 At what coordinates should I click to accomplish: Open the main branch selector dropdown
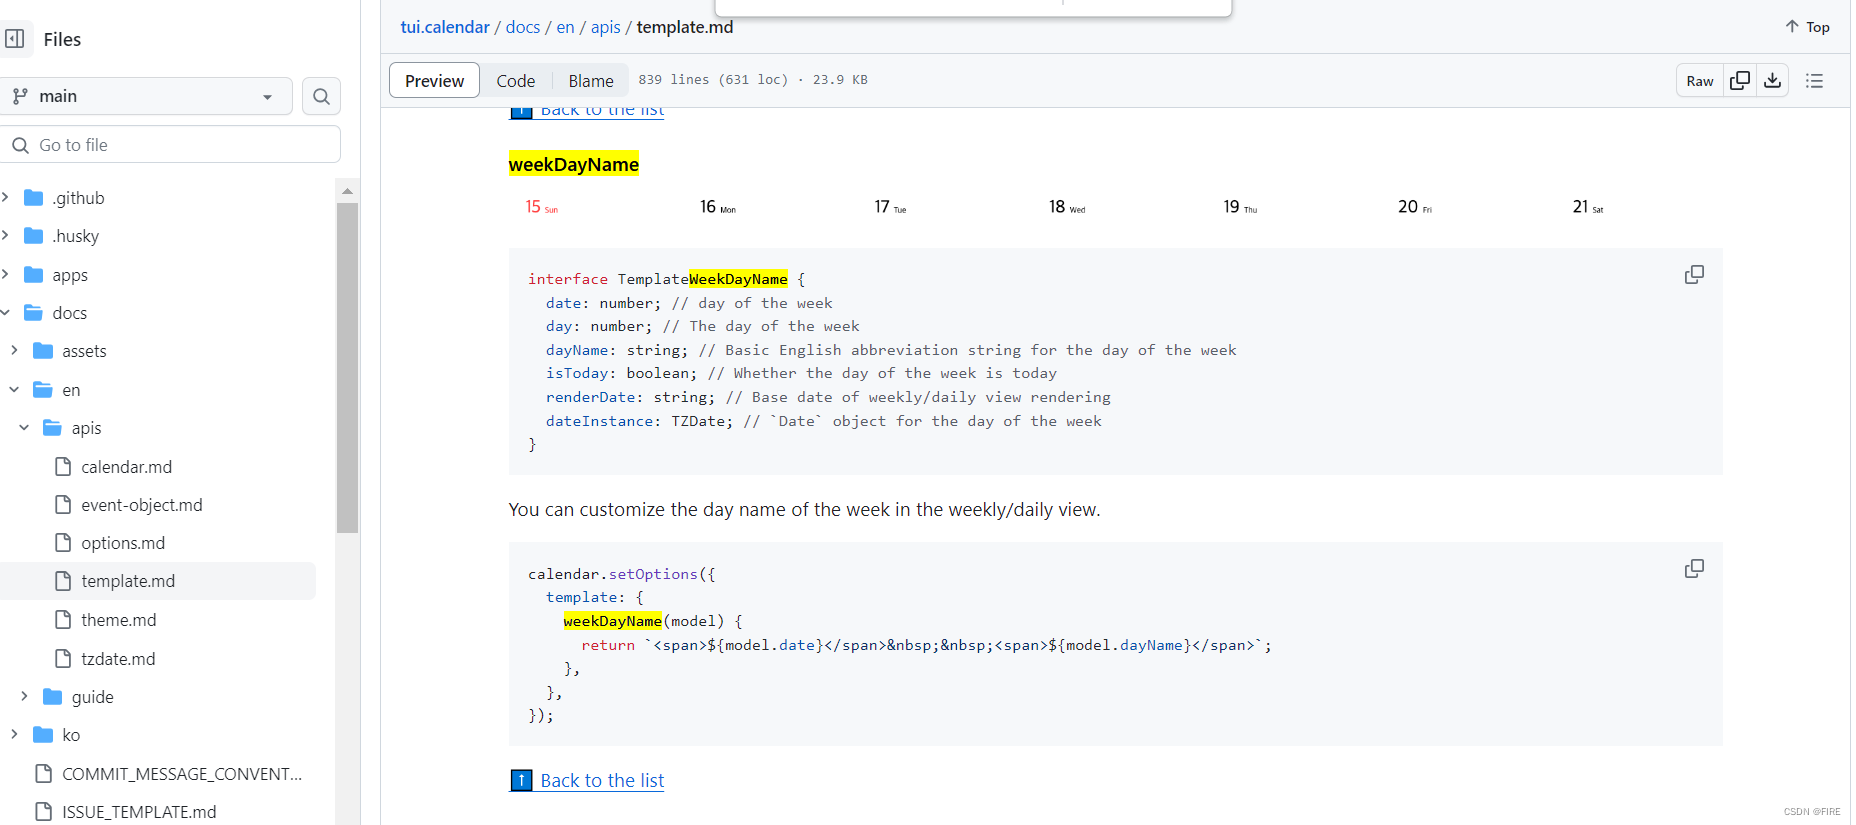point(146,96)
